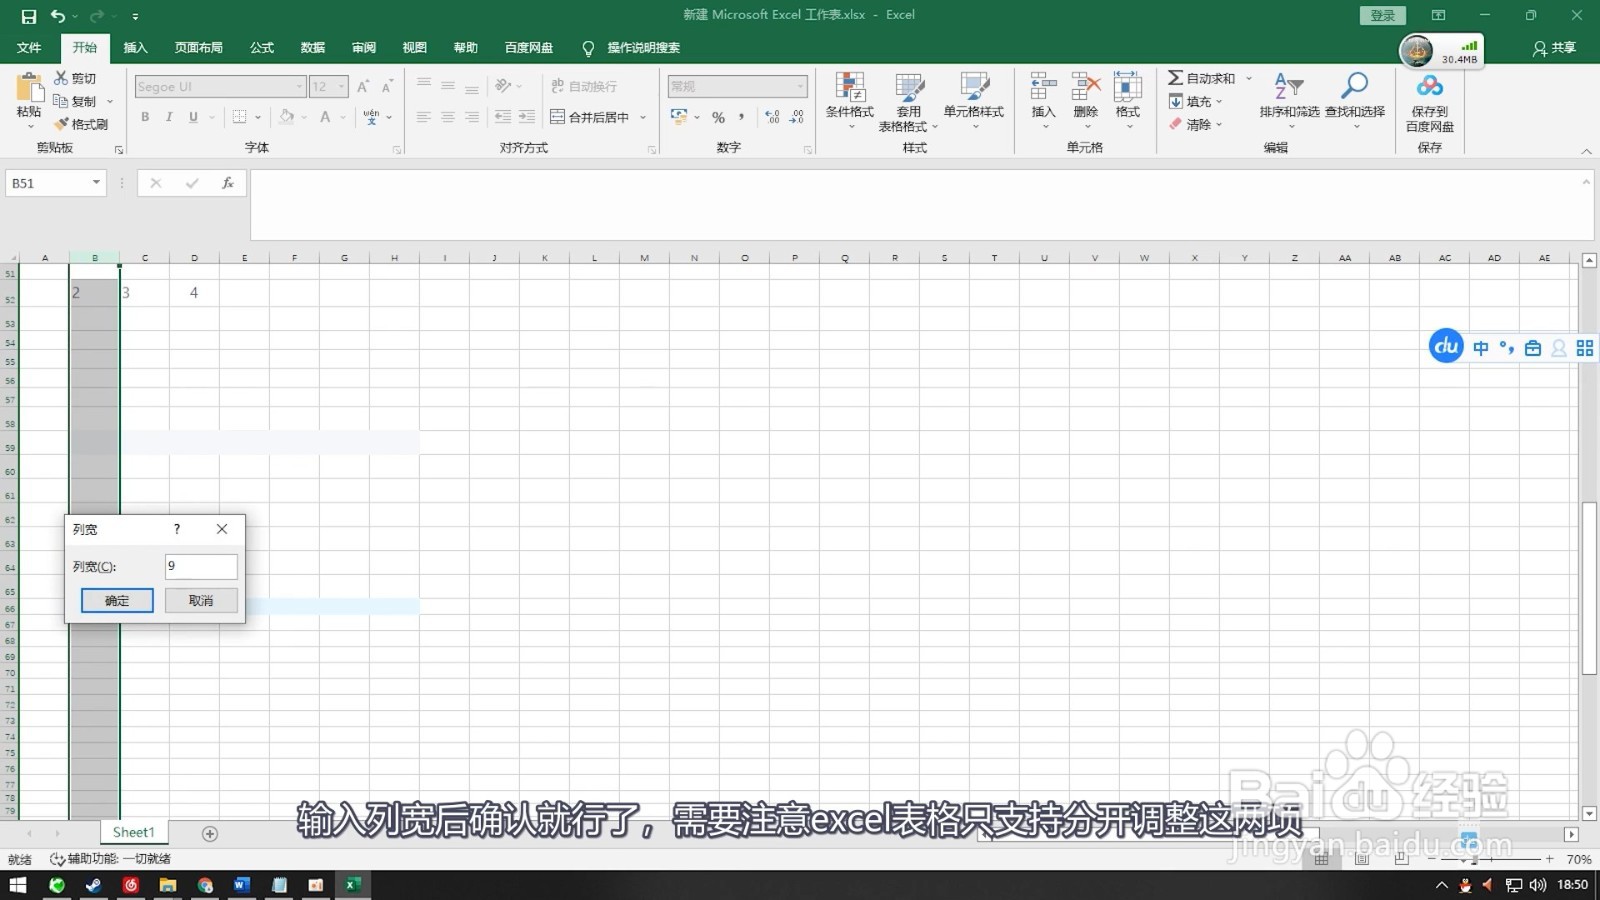The height and width of the screenshot is (900, 1600).
Task: Open Cell Styles (单元格样式)
Action: pyautogui.click(x=974, y=102)
